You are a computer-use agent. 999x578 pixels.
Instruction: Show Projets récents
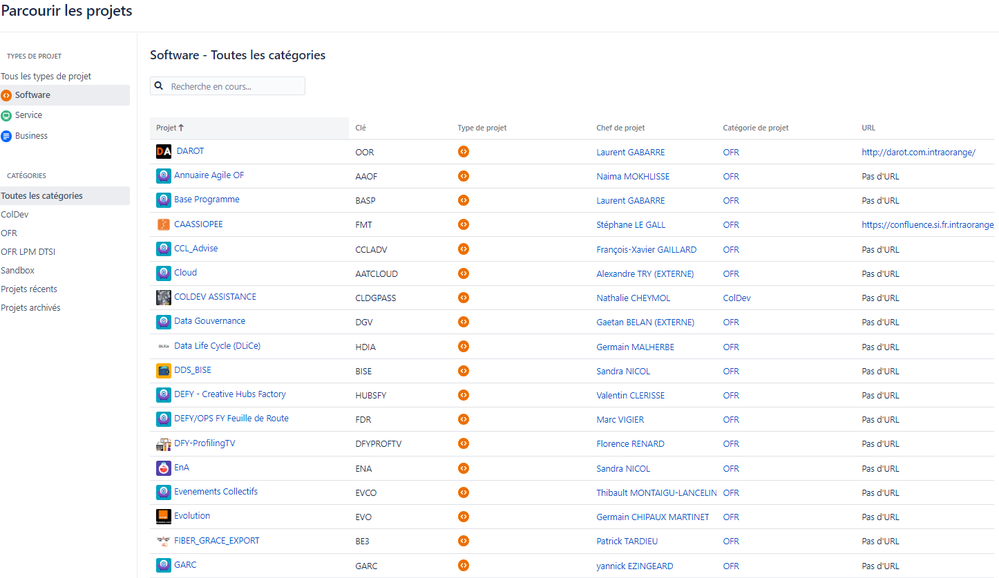[x=29, y=289]
